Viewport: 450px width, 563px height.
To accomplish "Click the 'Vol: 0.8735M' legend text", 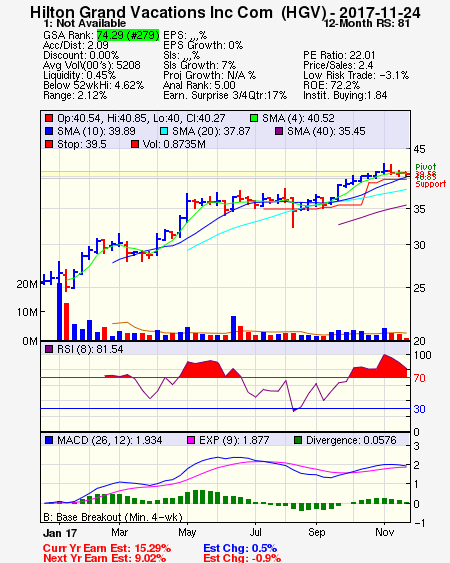I will click(x=175, y=144).
